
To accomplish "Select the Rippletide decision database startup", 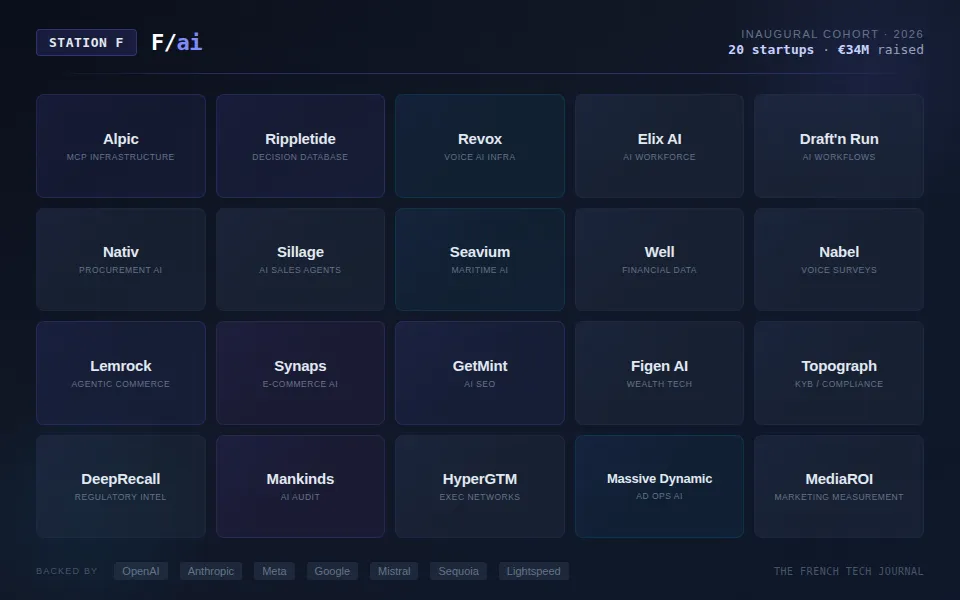I will click(300, 145).
